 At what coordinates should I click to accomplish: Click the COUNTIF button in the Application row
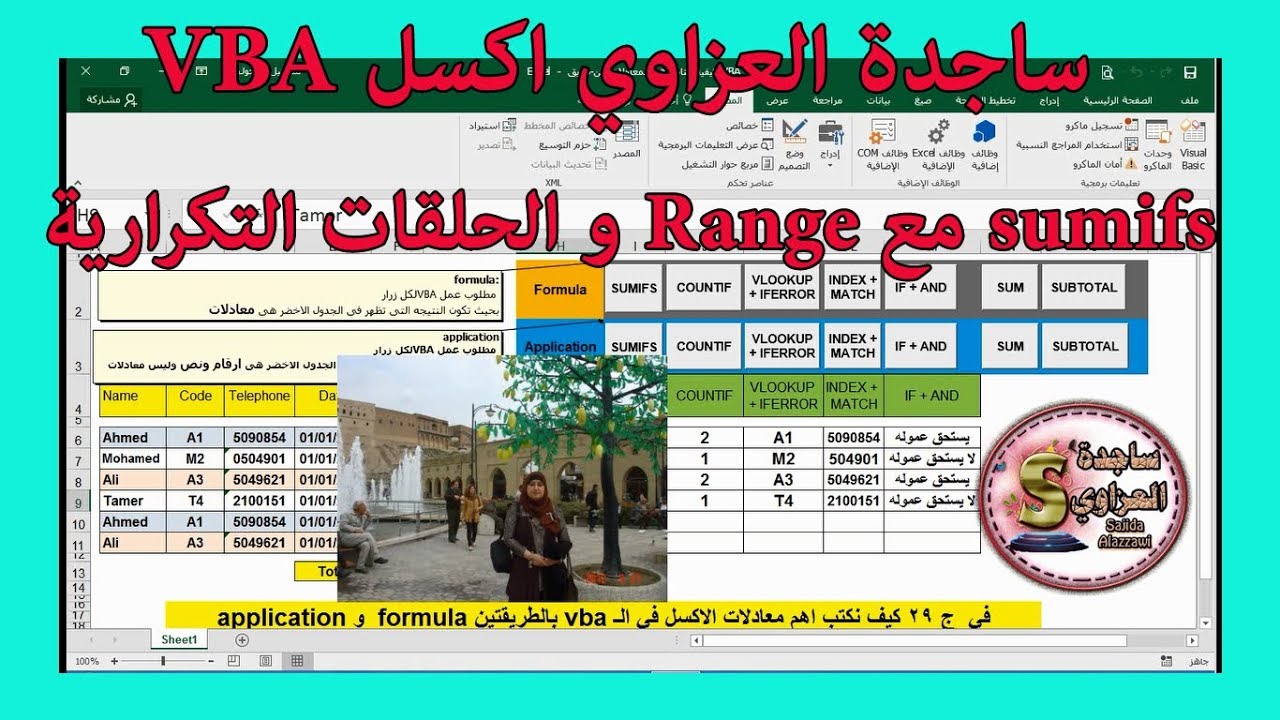pyautogui.click(x=703, y=347)
